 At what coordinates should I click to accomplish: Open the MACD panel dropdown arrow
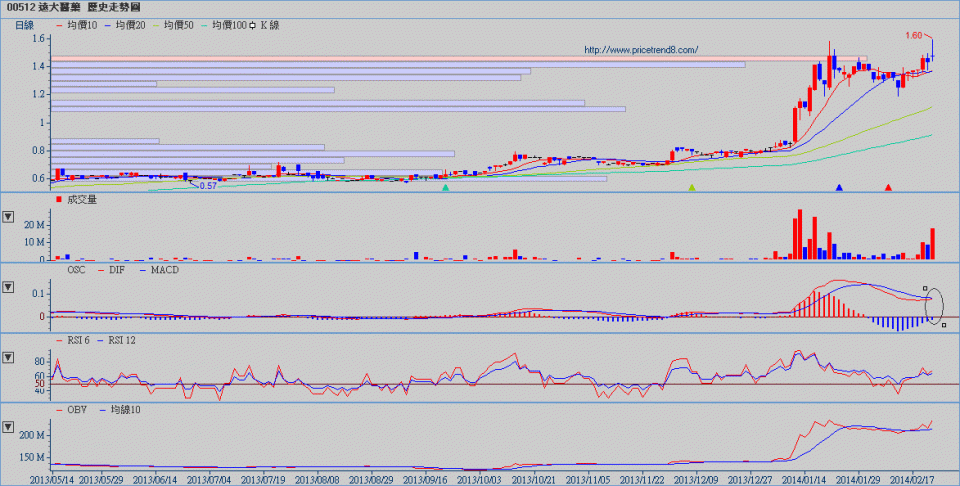pos(8,288)
